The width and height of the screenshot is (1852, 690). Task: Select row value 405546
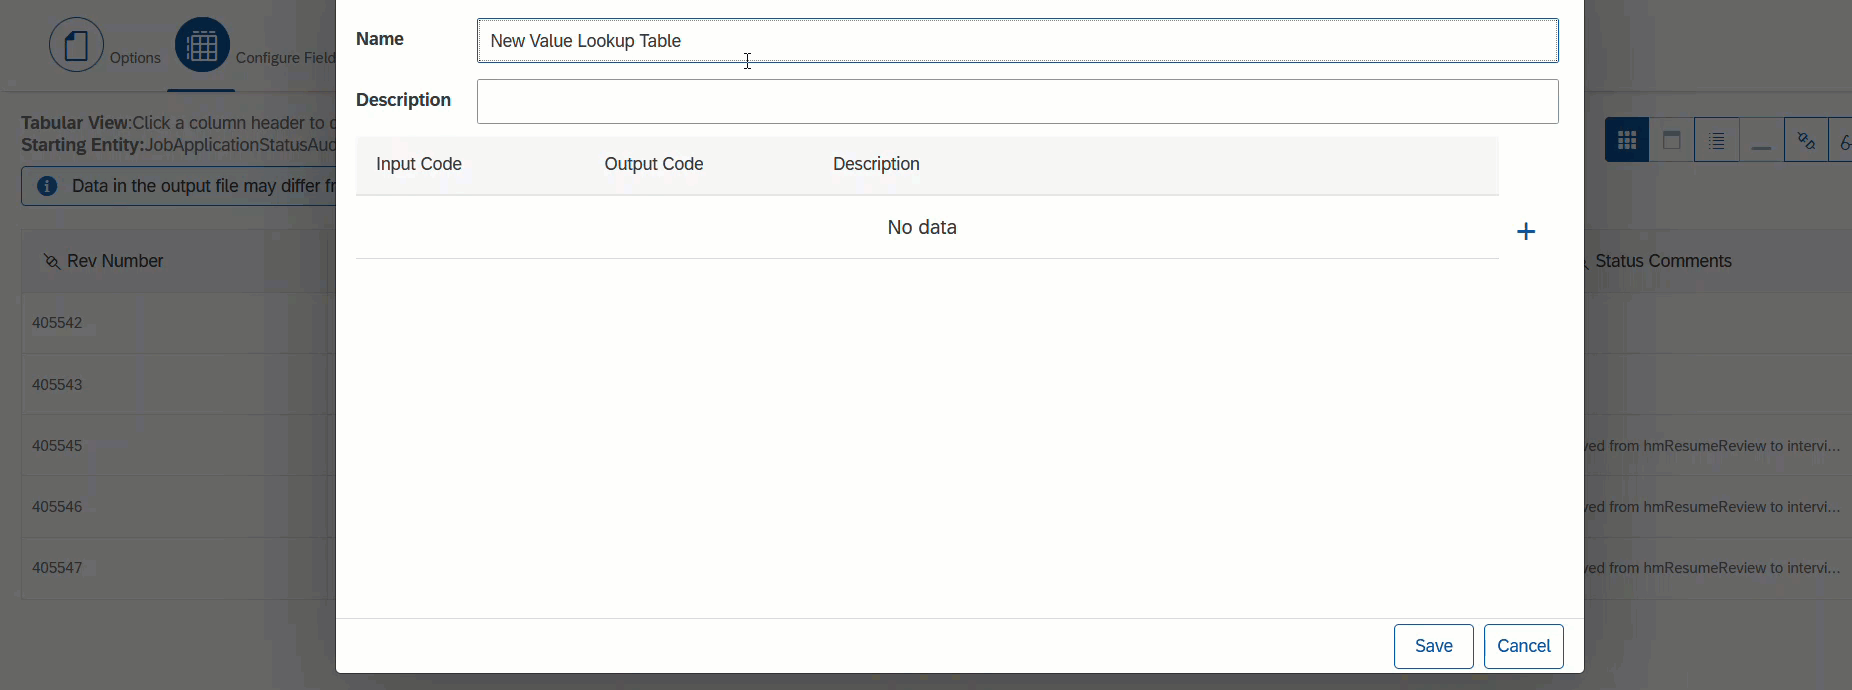(57, 507)
